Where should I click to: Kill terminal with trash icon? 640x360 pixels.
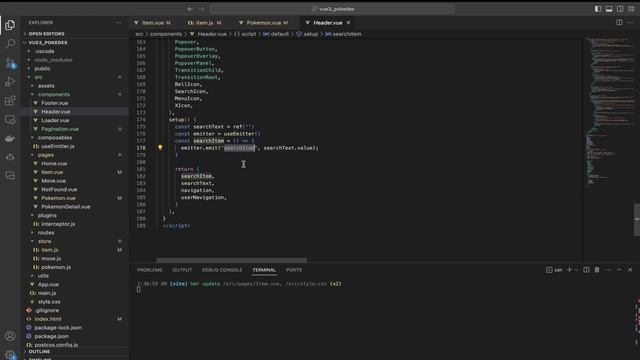click(597, 270)
